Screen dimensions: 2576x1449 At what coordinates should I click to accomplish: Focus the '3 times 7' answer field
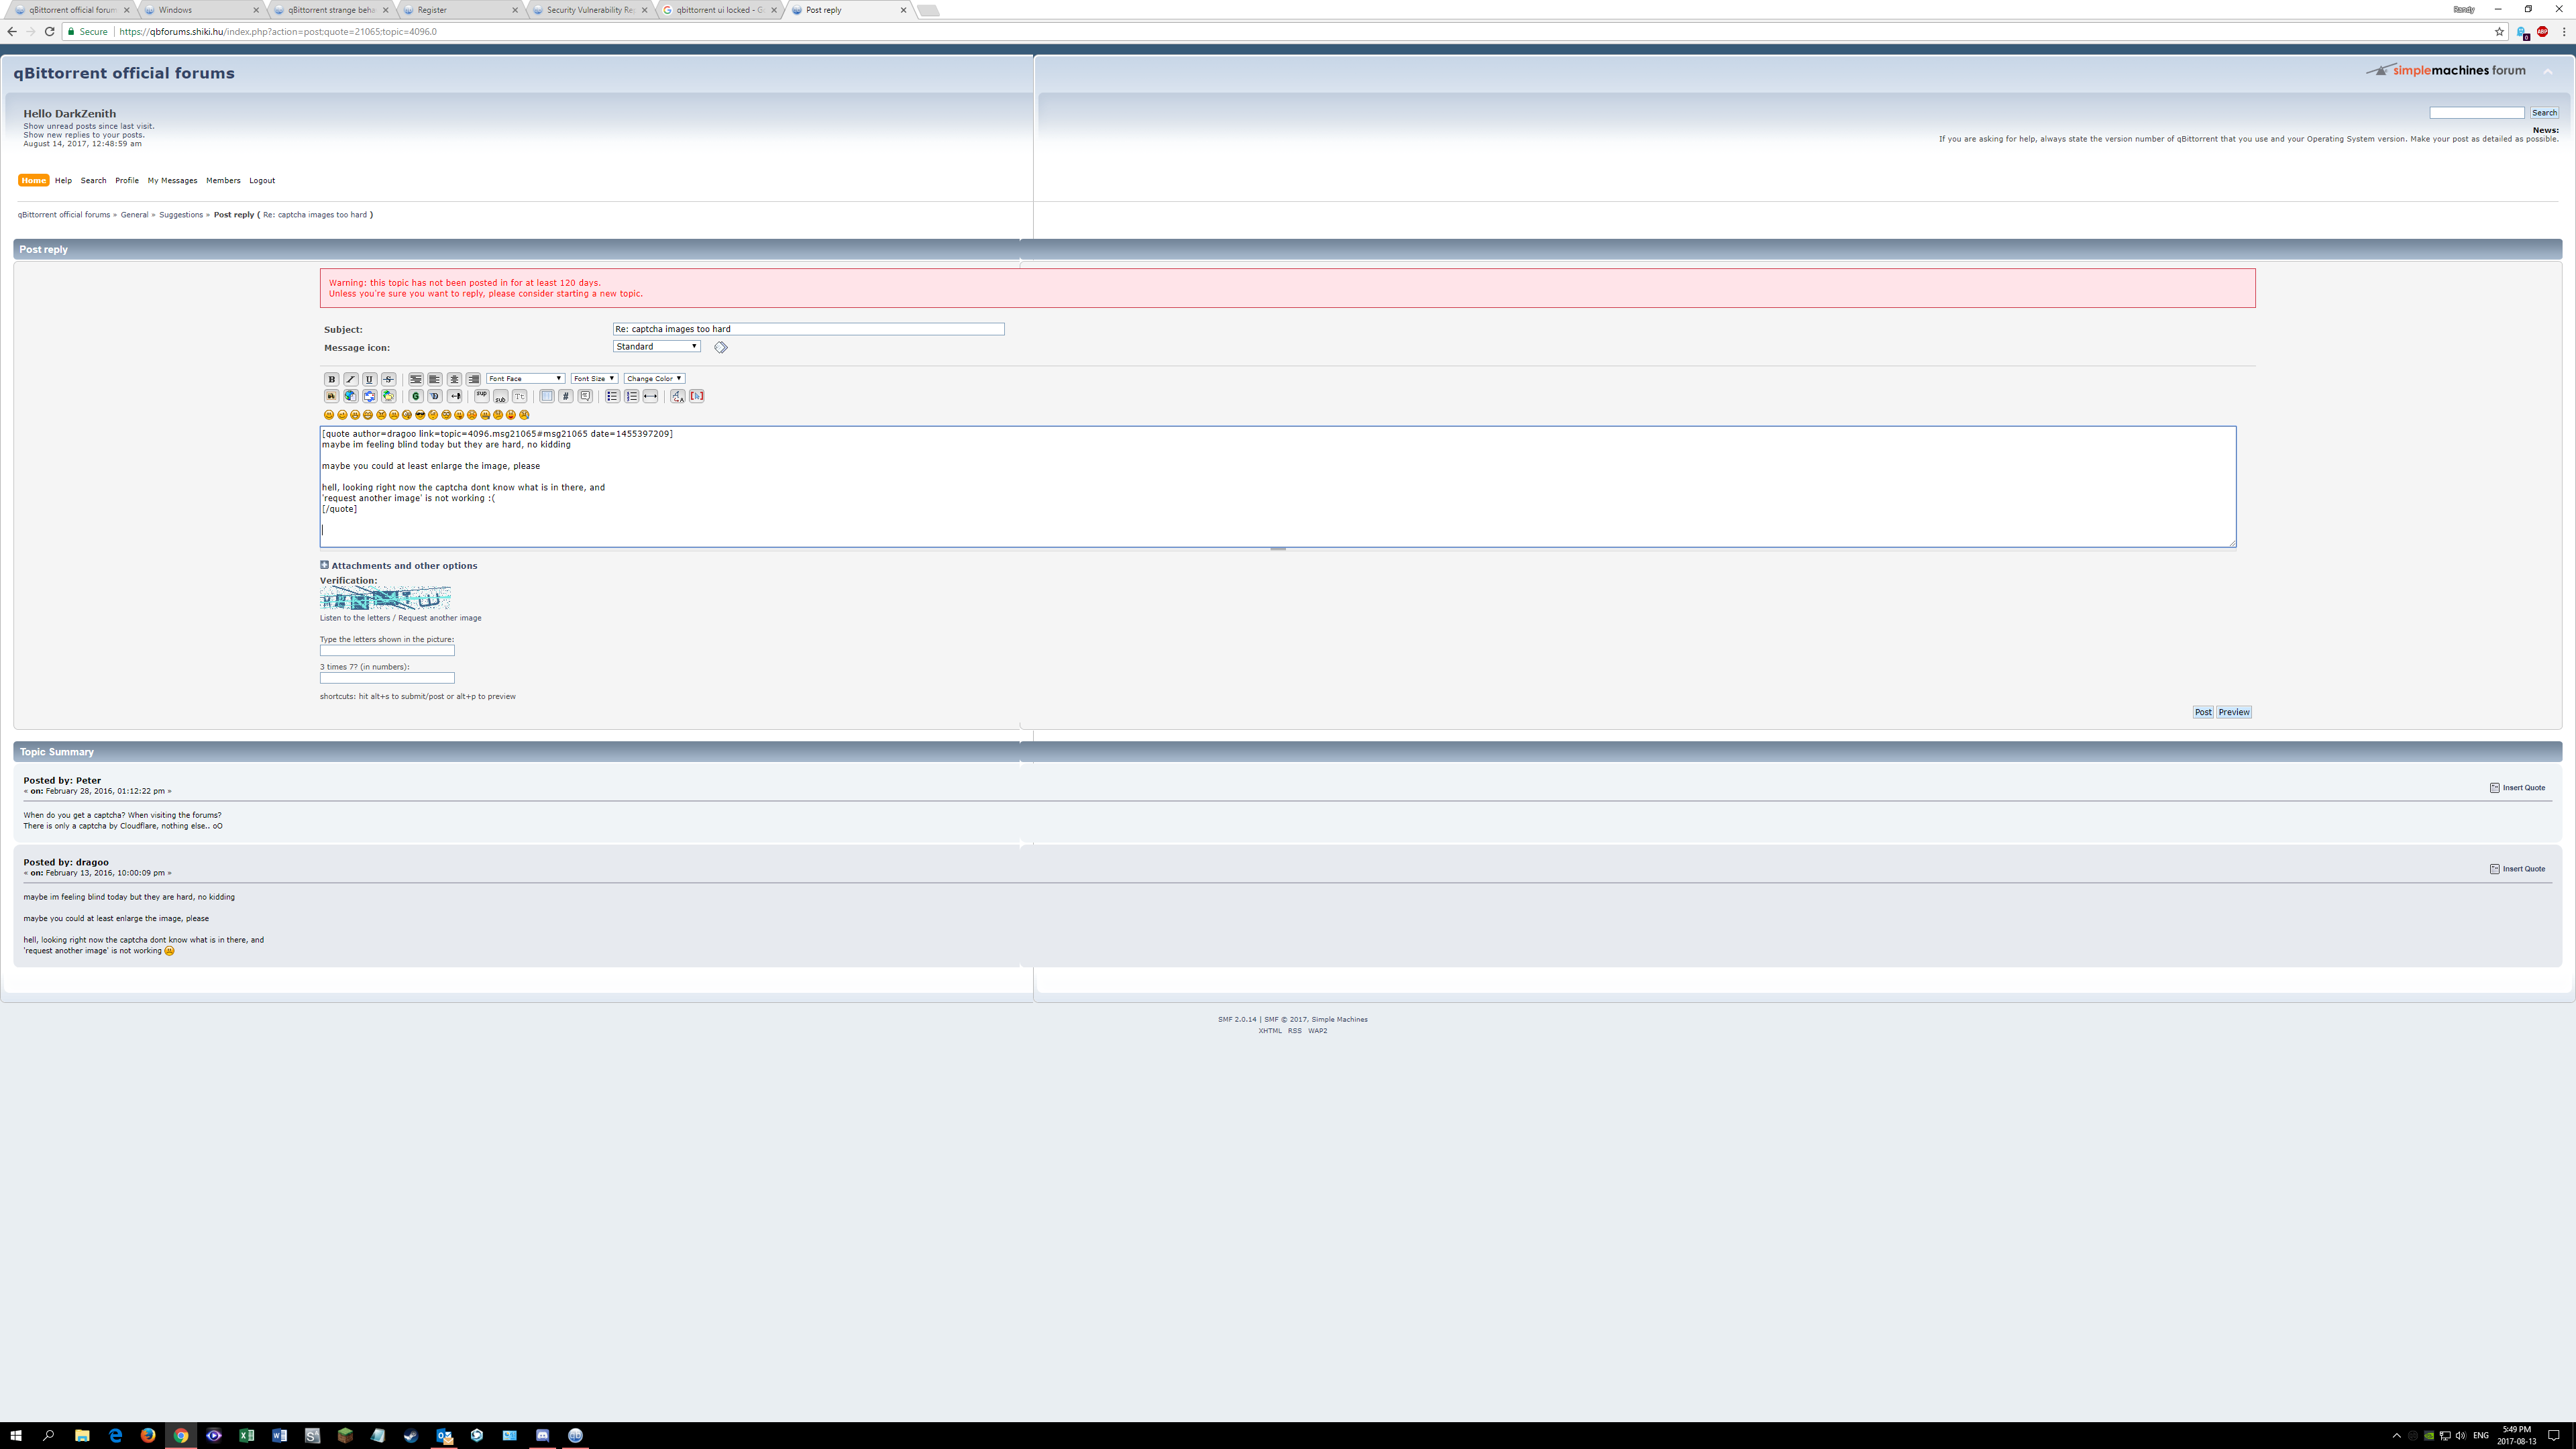387,678
